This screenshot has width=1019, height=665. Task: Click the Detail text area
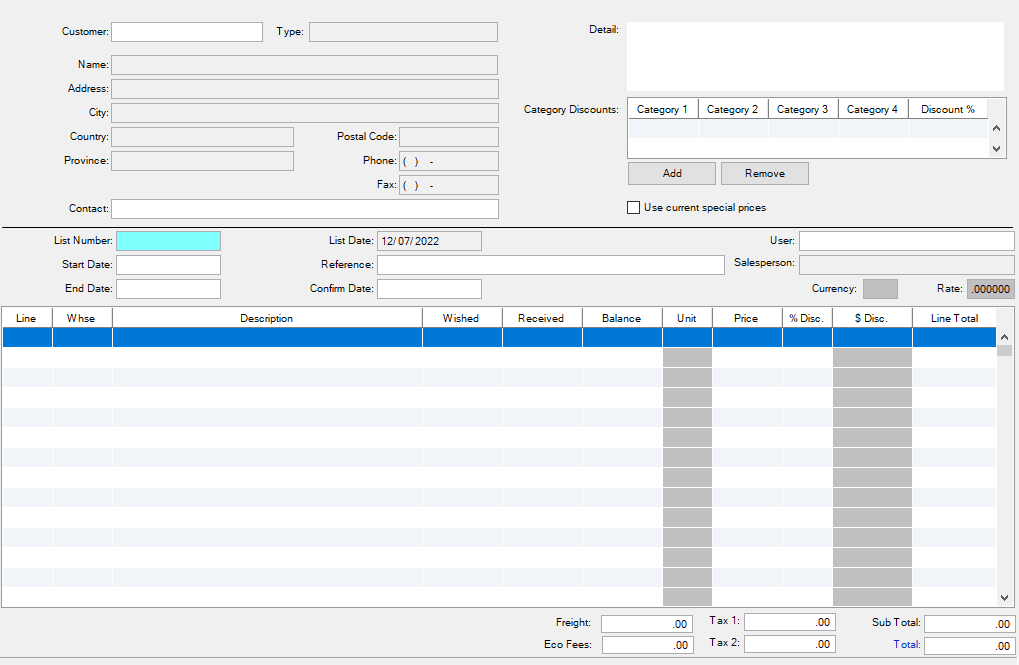(x=815, y=57)
